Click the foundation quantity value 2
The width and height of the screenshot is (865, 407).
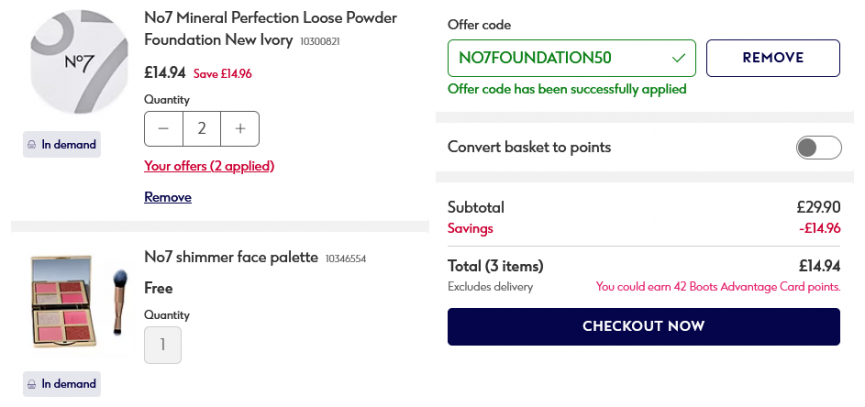[201, 129]
